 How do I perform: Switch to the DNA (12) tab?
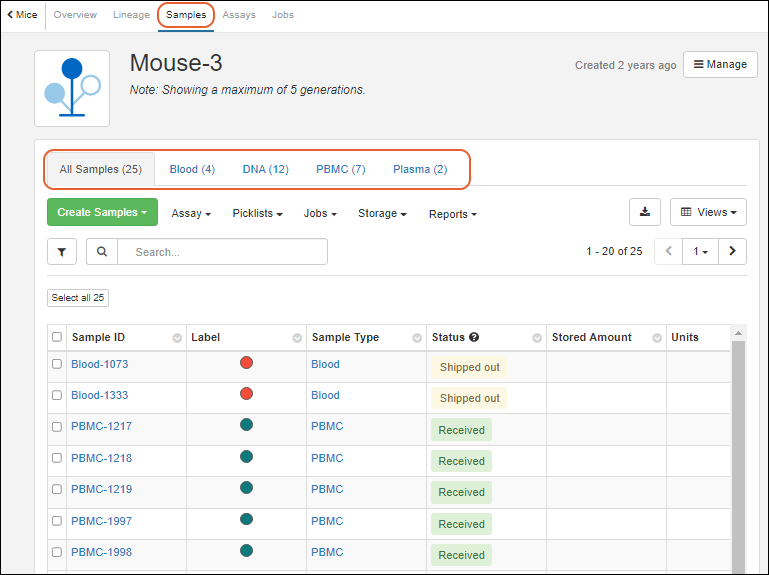click(x=265, y=169)
